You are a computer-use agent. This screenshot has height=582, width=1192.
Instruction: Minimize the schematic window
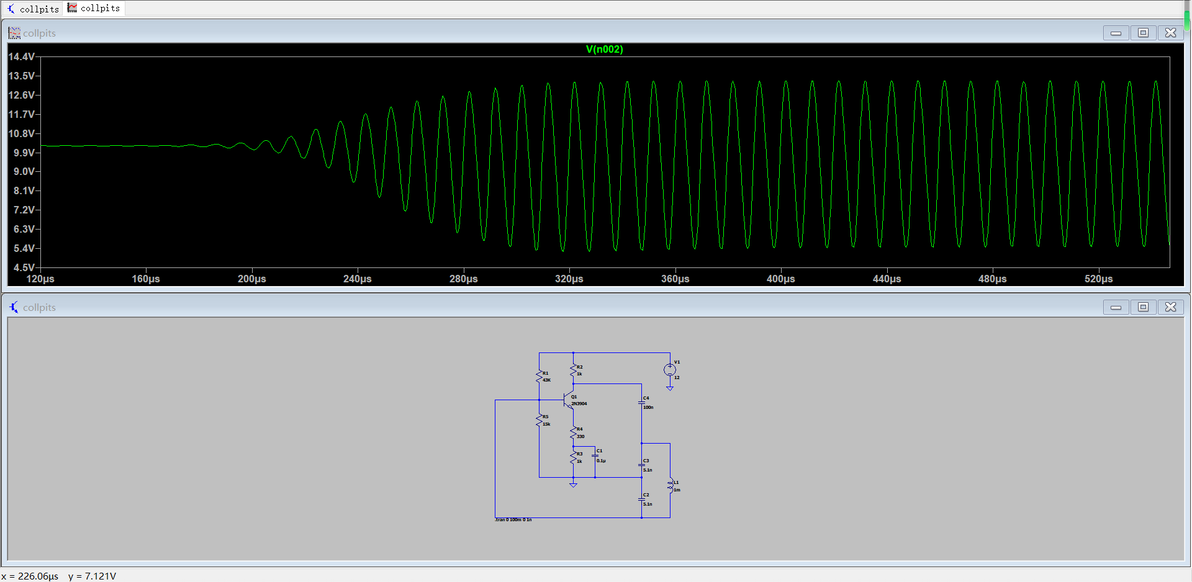pos(1116,307)
